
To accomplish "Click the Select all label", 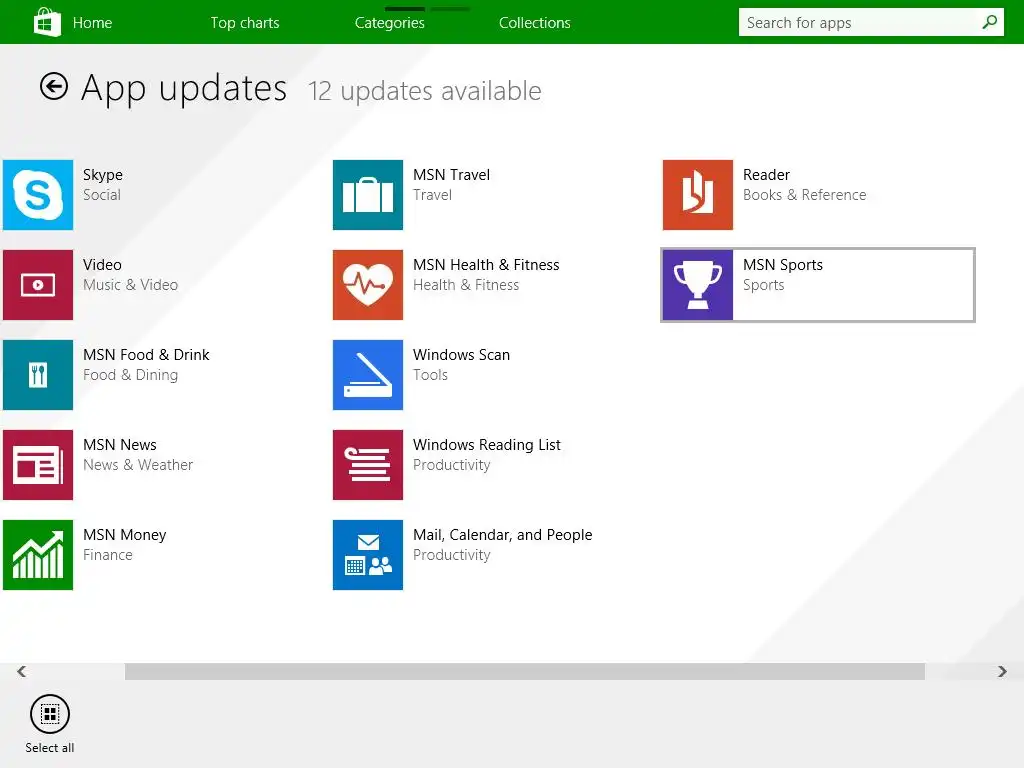I will (x=50, y=748).
